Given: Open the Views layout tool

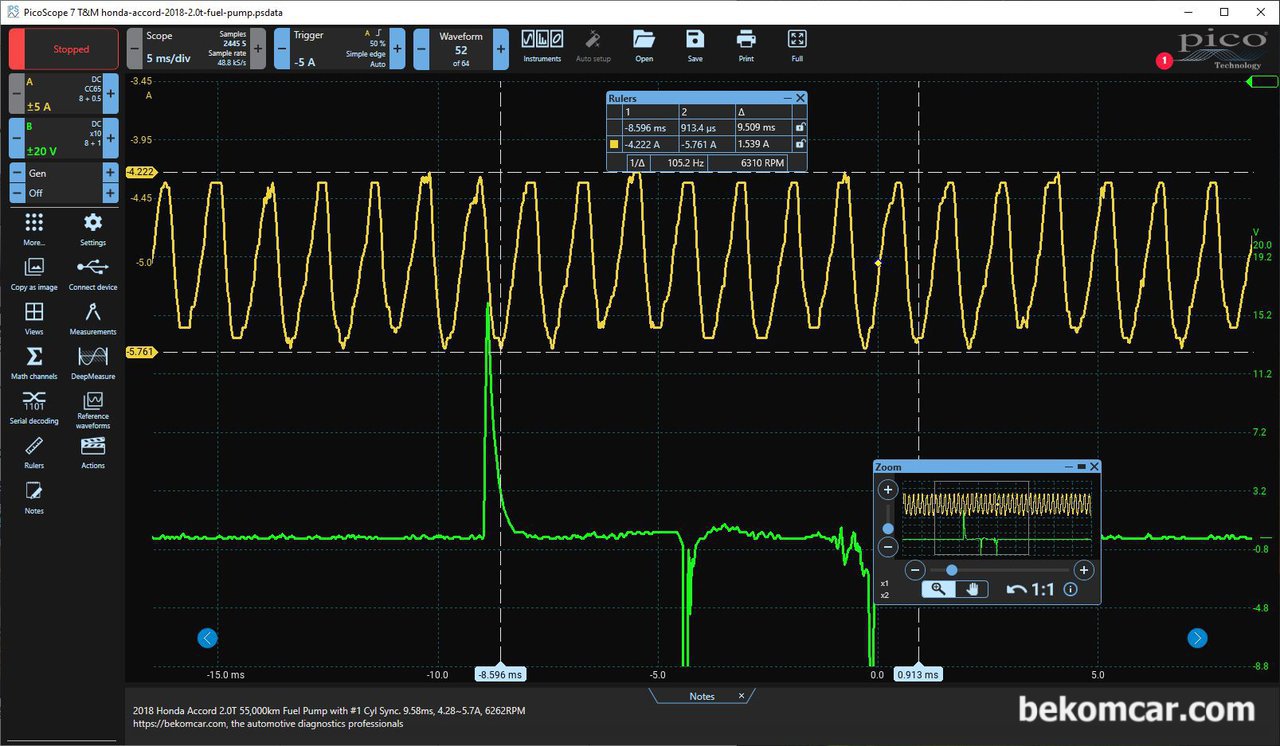Looking at the screenshot, I should click(x=34, y=318).
